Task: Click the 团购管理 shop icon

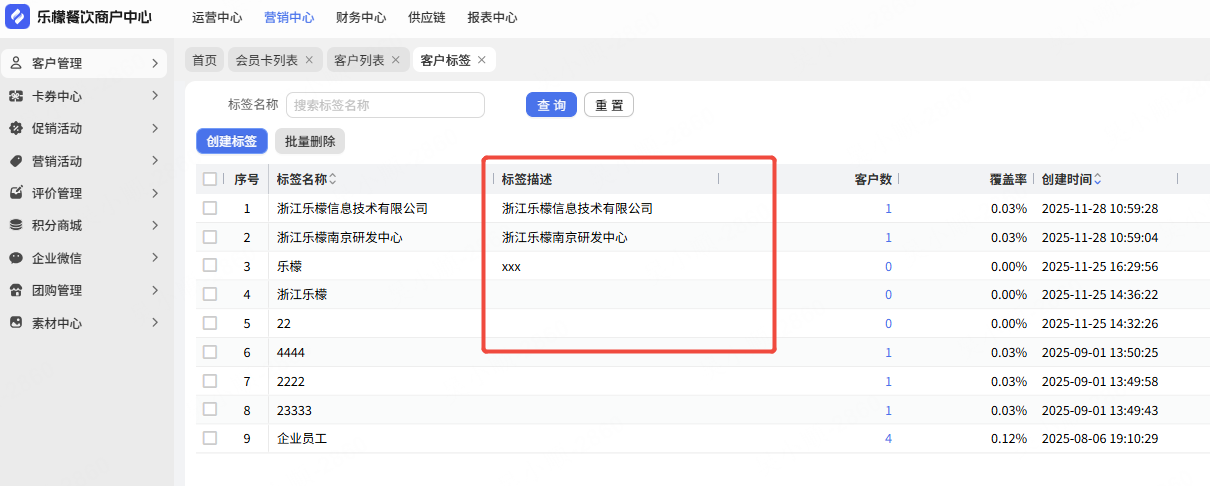Action: (x=16, y=290)
